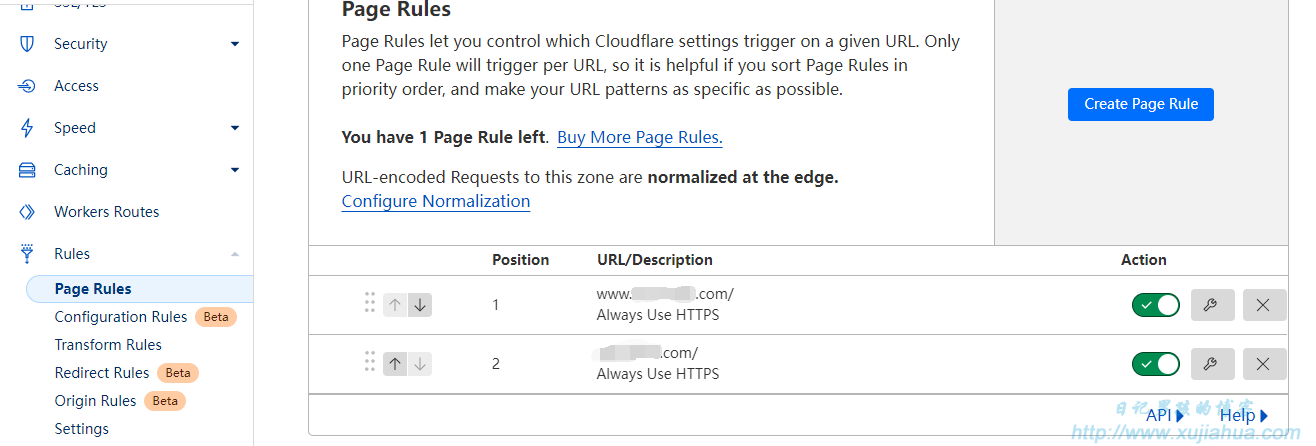The image size is (1316, 446).
Task: Delete rule 2 with its X icon
Action: click(1264, 364)
